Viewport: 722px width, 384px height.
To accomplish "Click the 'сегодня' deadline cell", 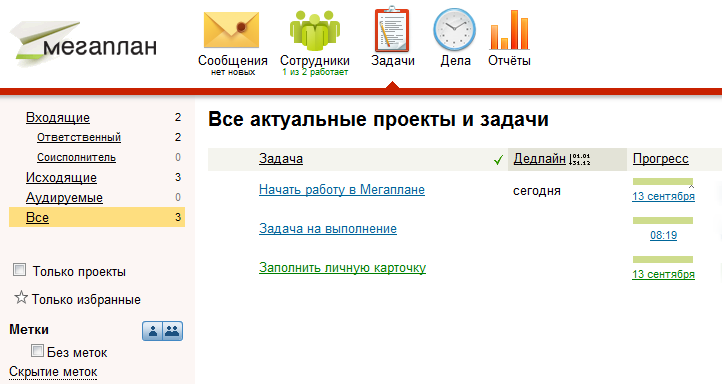I will [x=537, y=191].
